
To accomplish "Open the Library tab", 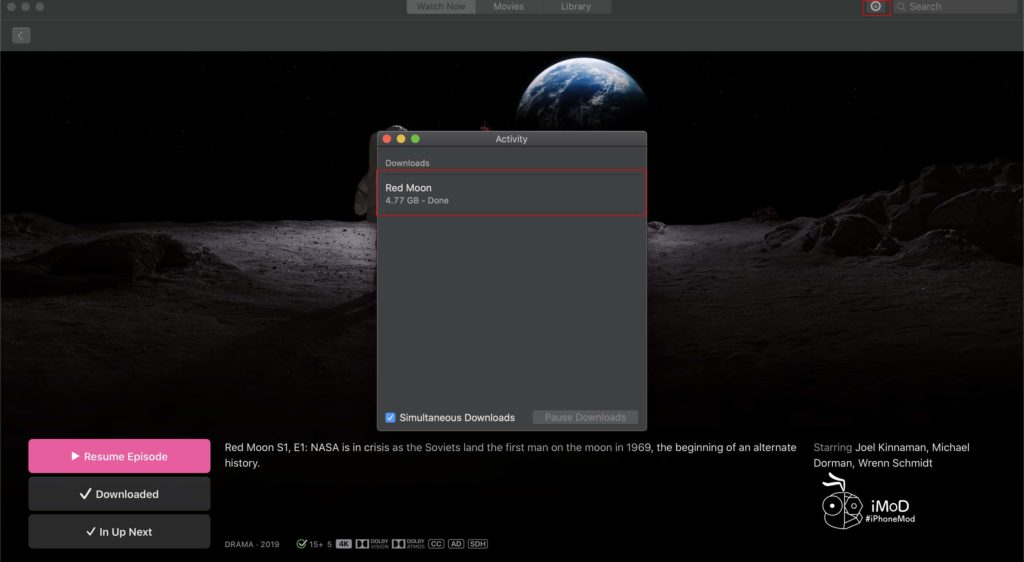I will click(x=575, y=7).
